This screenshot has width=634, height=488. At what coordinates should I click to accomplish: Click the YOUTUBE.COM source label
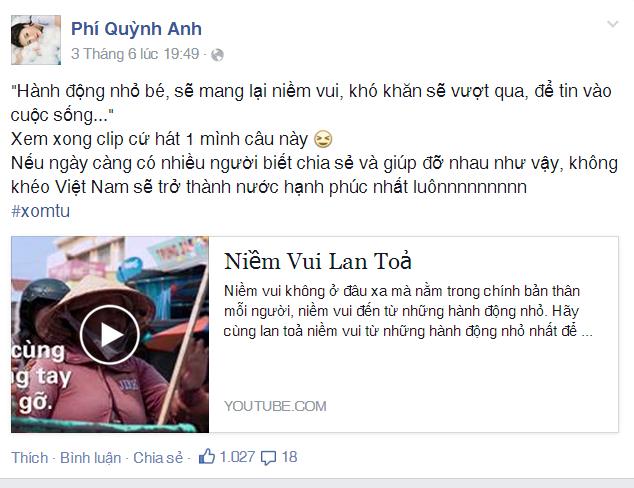point(275,406)
